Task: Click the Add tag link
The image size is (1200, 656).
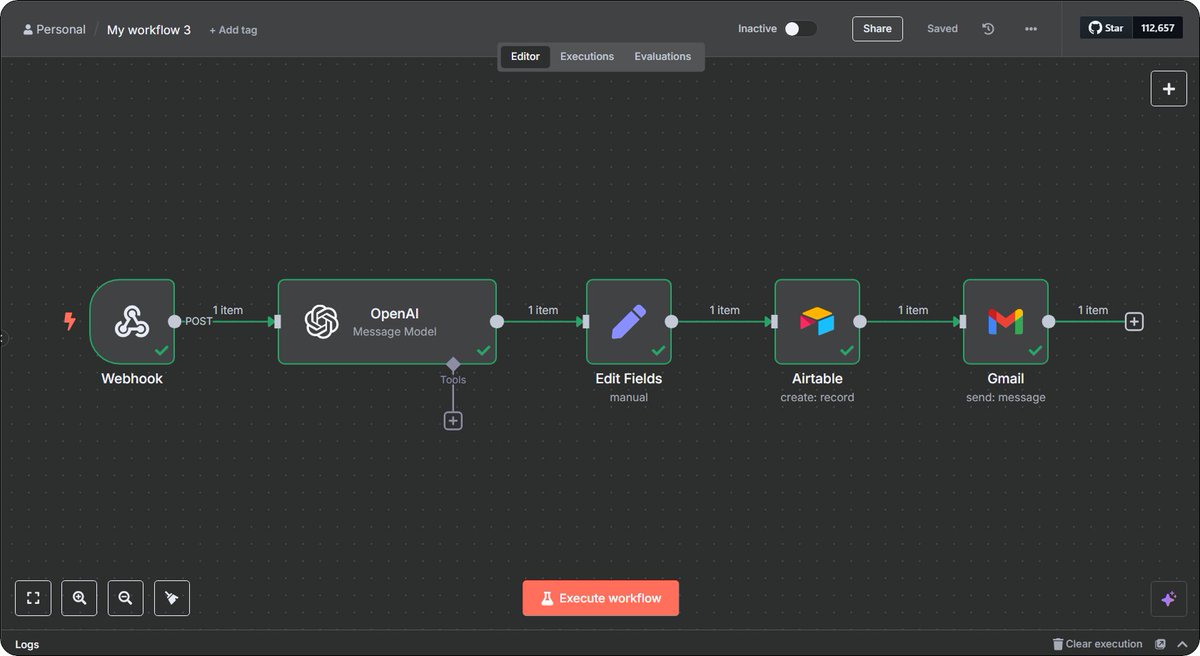Action: (233, 30)
